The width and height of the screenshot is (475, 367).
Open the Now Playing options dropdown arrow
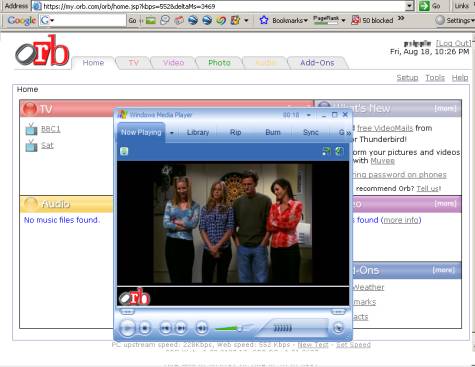tap(172, 133)
